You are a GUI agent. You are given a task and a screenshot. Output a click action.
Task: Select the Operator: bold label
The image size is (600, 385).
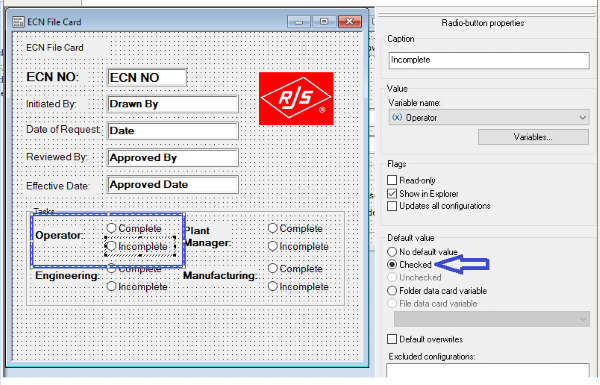(60, 235)
